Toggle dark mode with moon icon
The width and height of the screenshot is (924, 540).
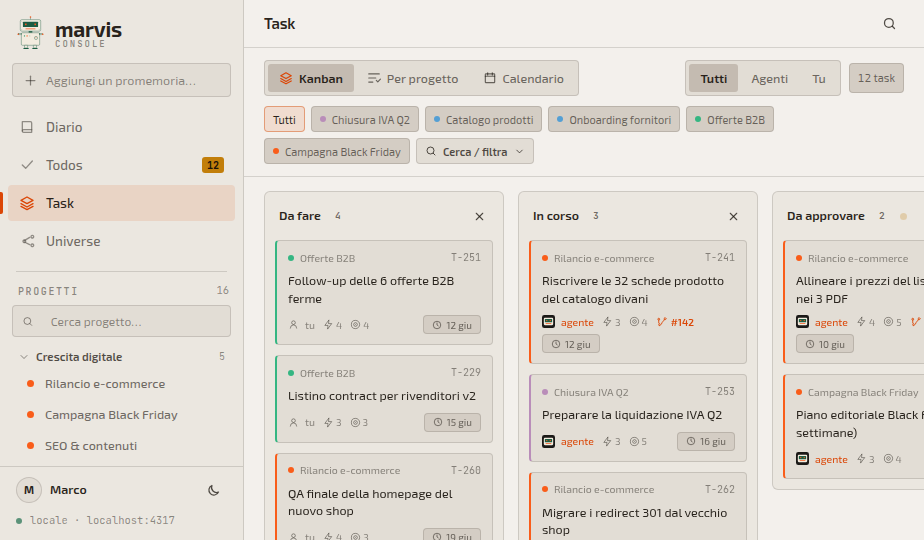click(x=213, y=490)
